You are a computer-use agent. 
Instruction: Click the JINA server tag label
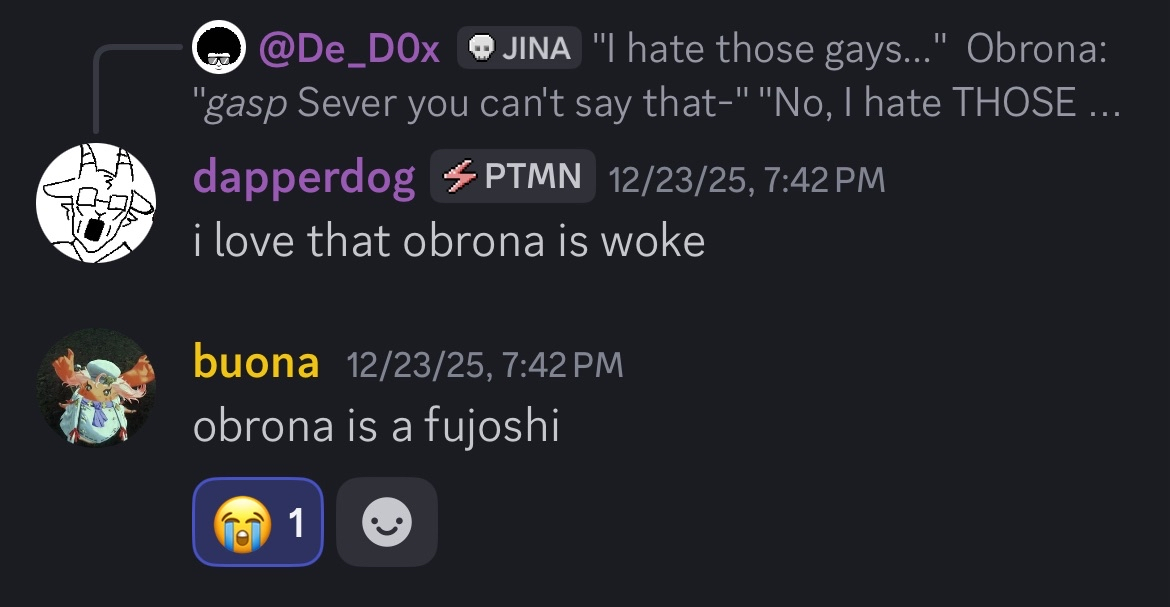pos(535,48)
